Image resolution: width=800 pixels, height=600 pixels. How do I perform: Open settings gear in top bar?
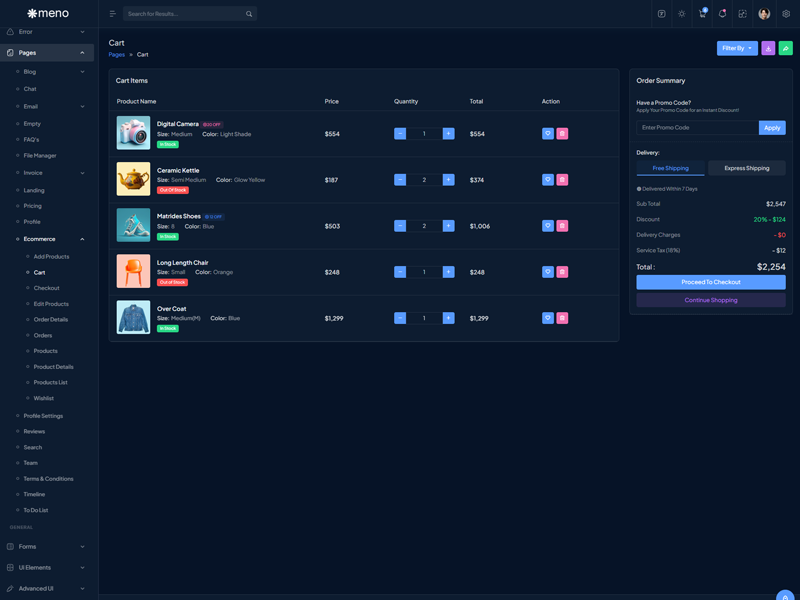[786, 14]
